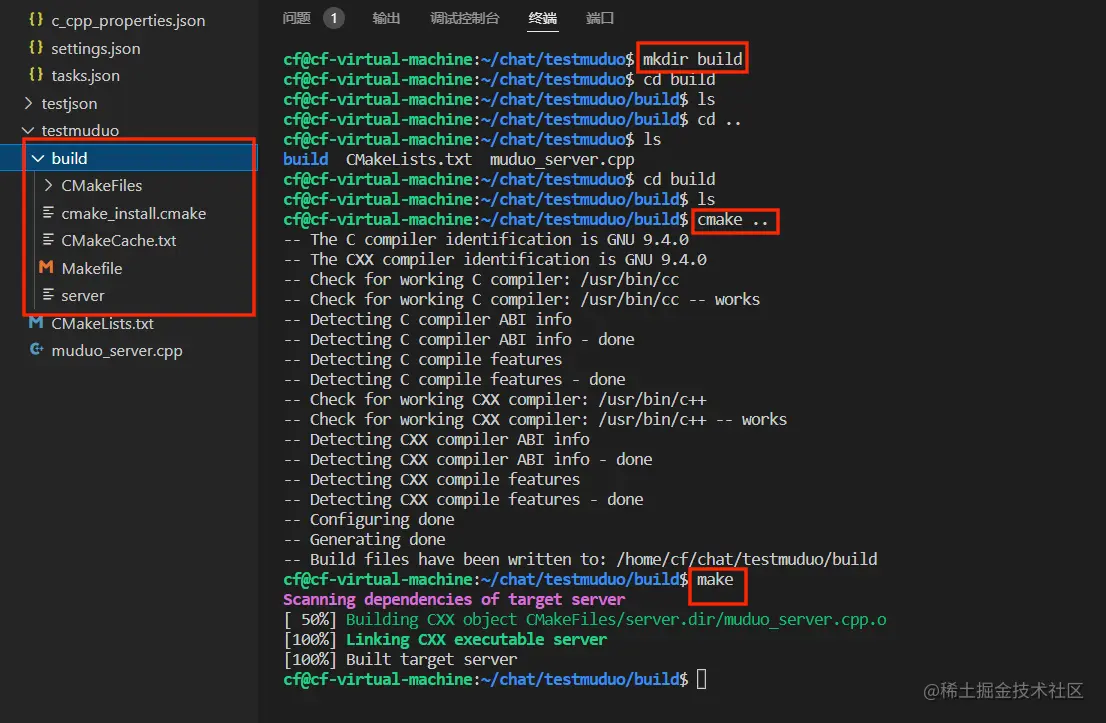
Task: Click the file icon beside cmake_install.cmake
Action: (x=48, y=212)
